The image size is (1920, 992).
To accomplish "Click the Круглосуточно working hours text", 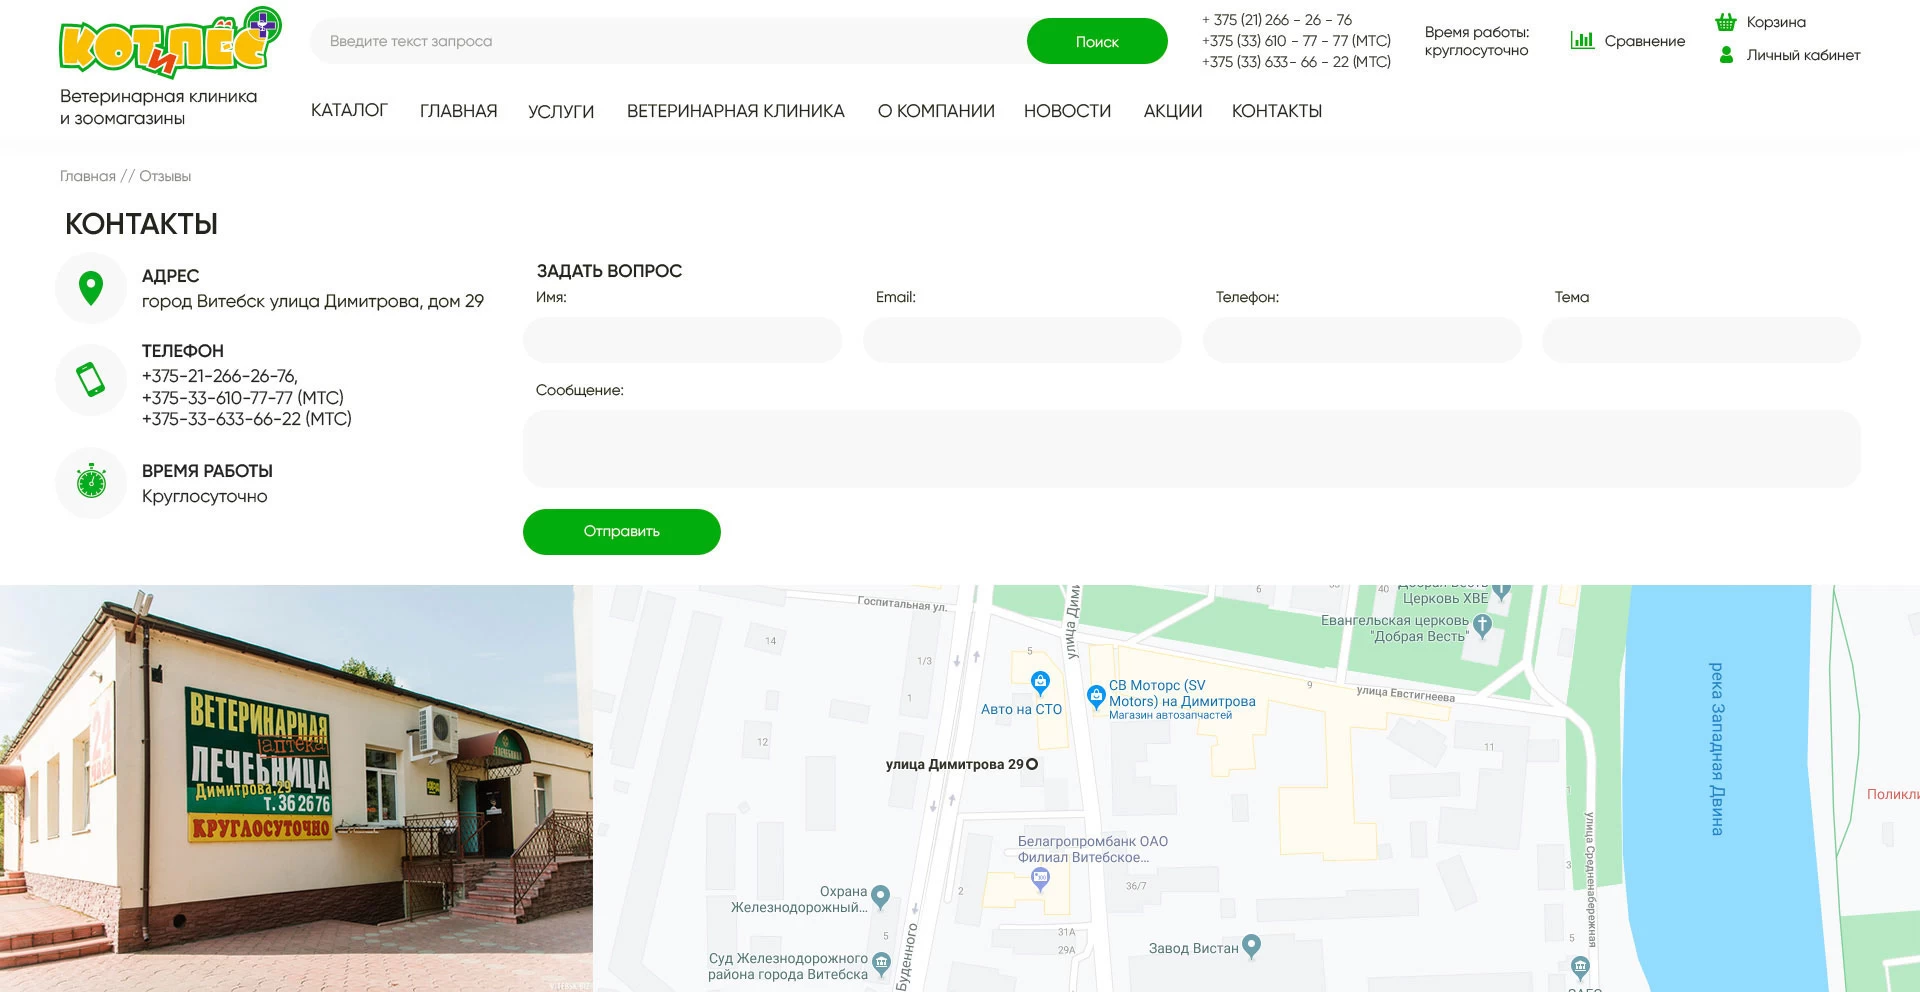I will click(205, 496).
